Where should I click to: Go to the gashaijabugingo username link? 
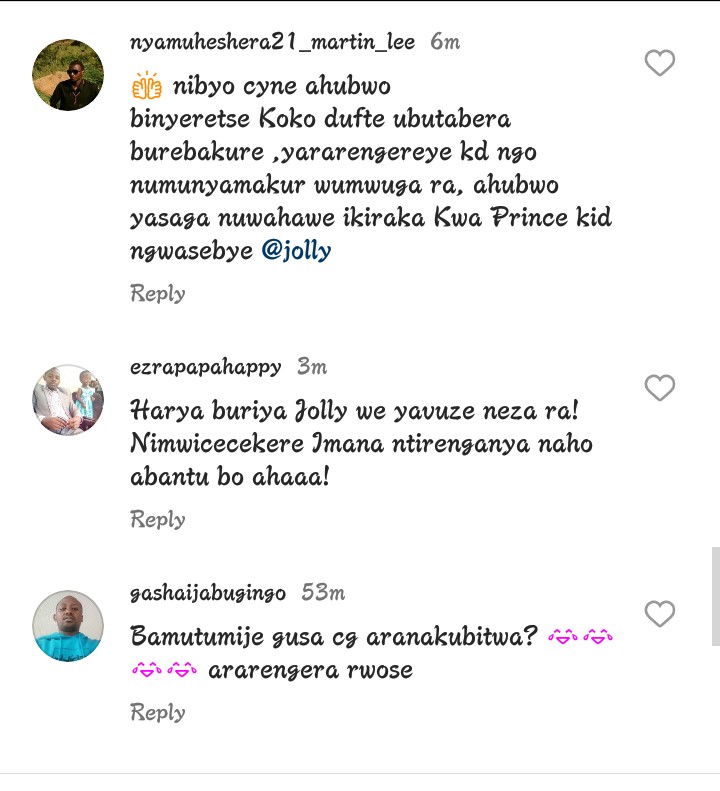tap(208, 593)
